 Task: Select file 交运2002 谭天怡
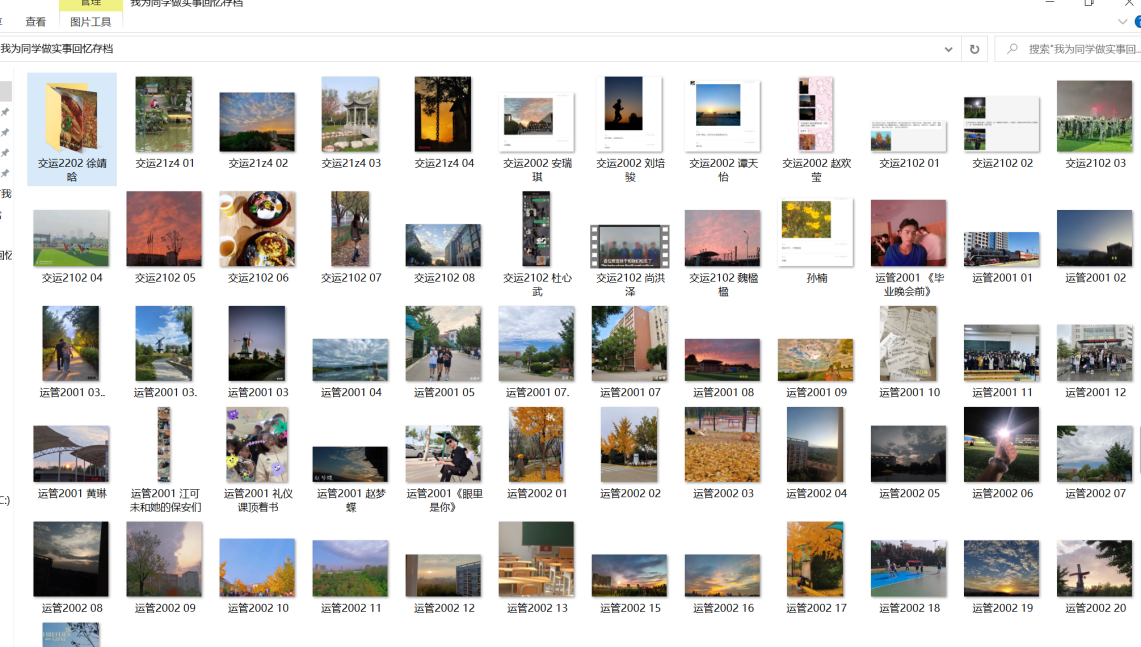(x=723, y=116)
